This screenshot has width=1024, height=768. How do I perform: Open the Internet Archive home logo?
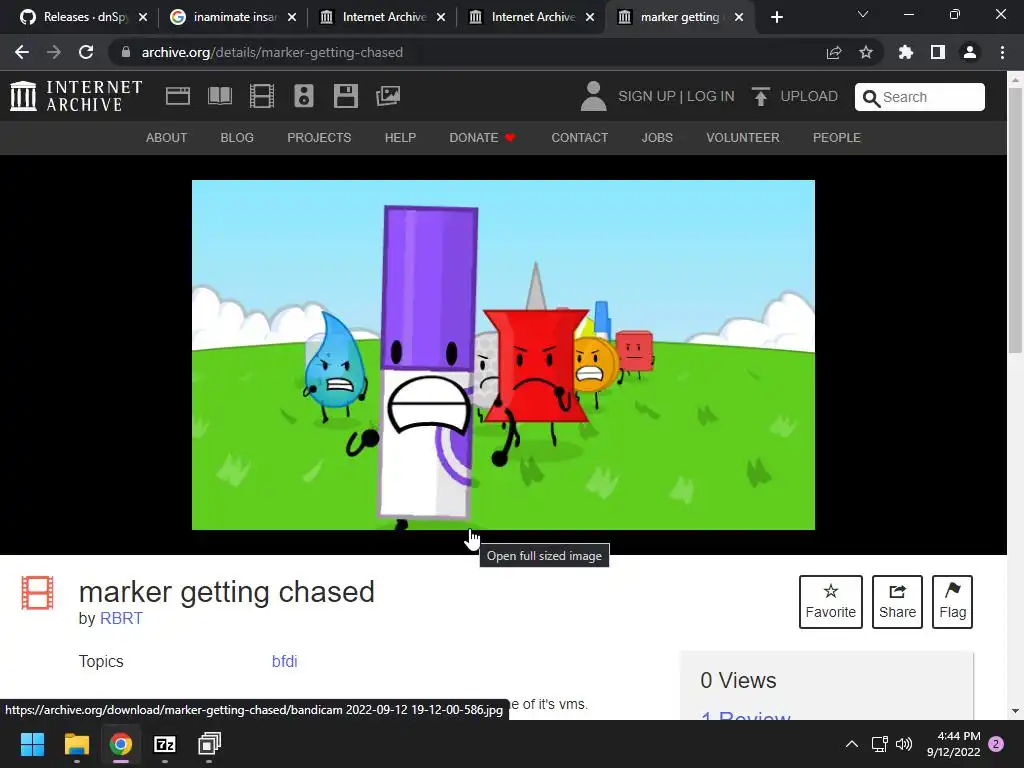(x=76, y=96)
